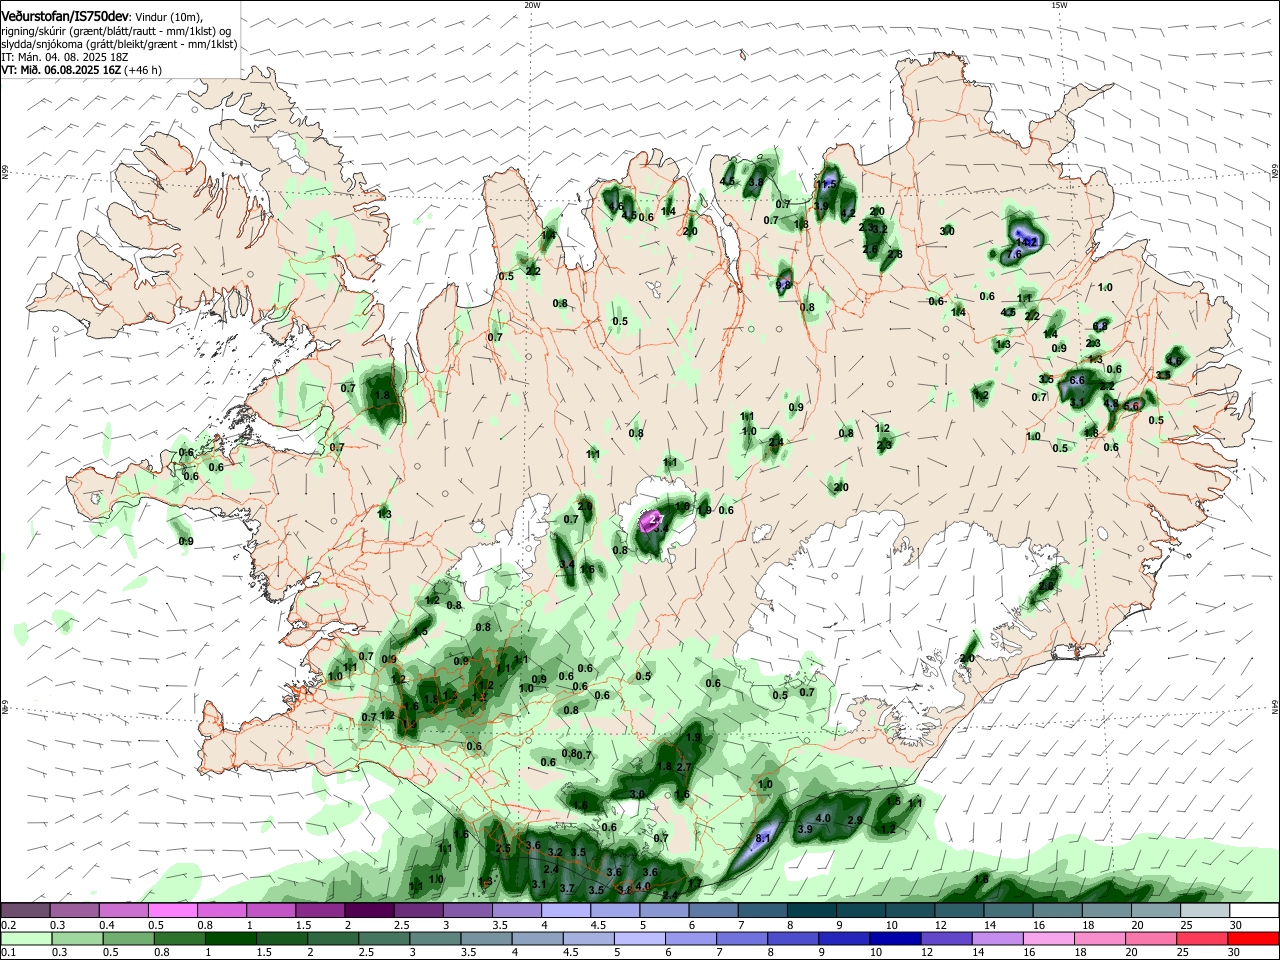Click top legend bright pink swatch 0.5–0.8

(x=172, y=910)
